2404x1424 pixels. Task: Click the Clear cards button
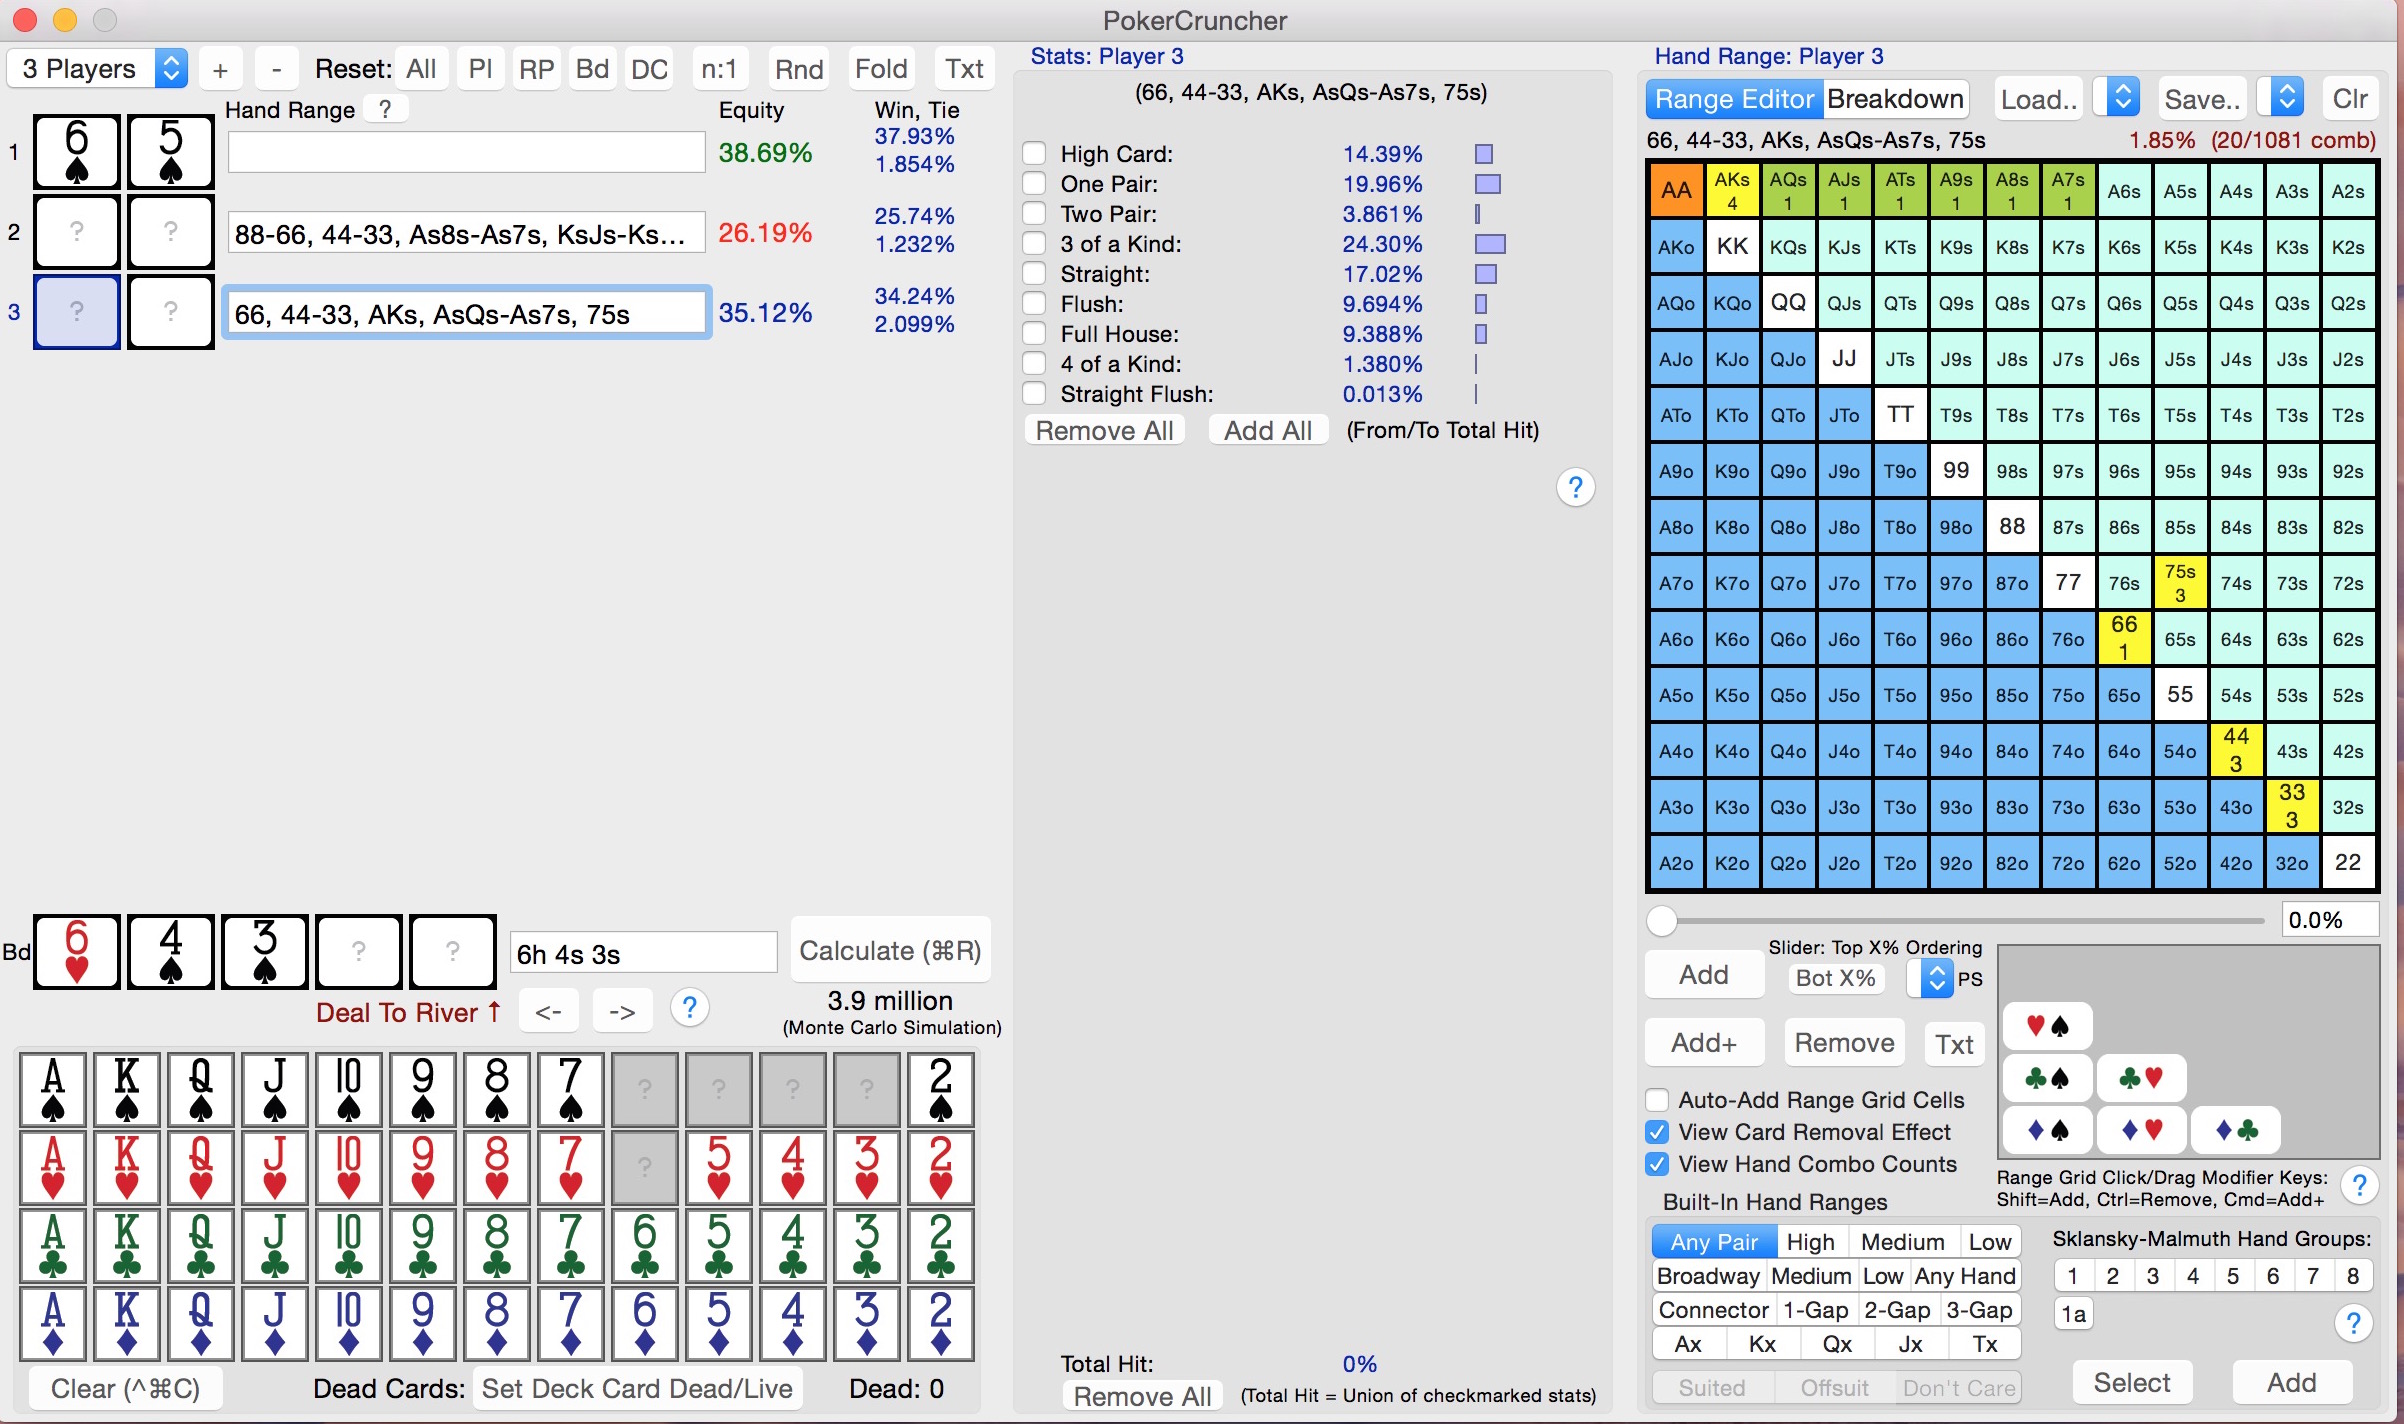[125, 1388]
